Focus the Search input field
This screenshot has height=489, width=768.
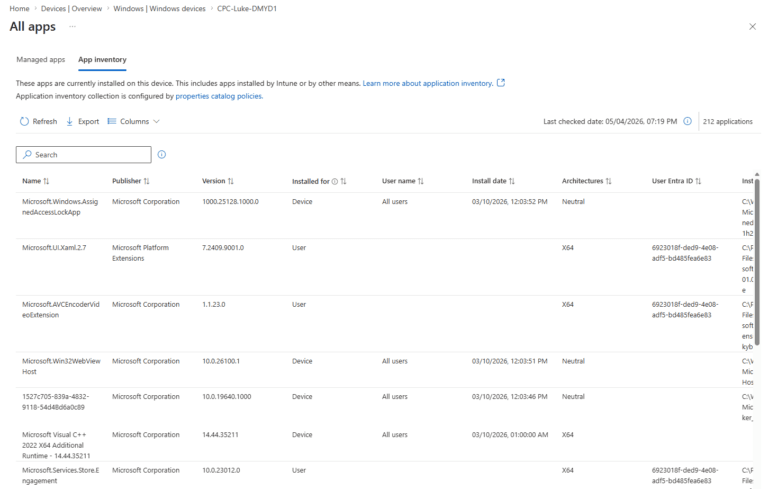(x=83, y=155)
